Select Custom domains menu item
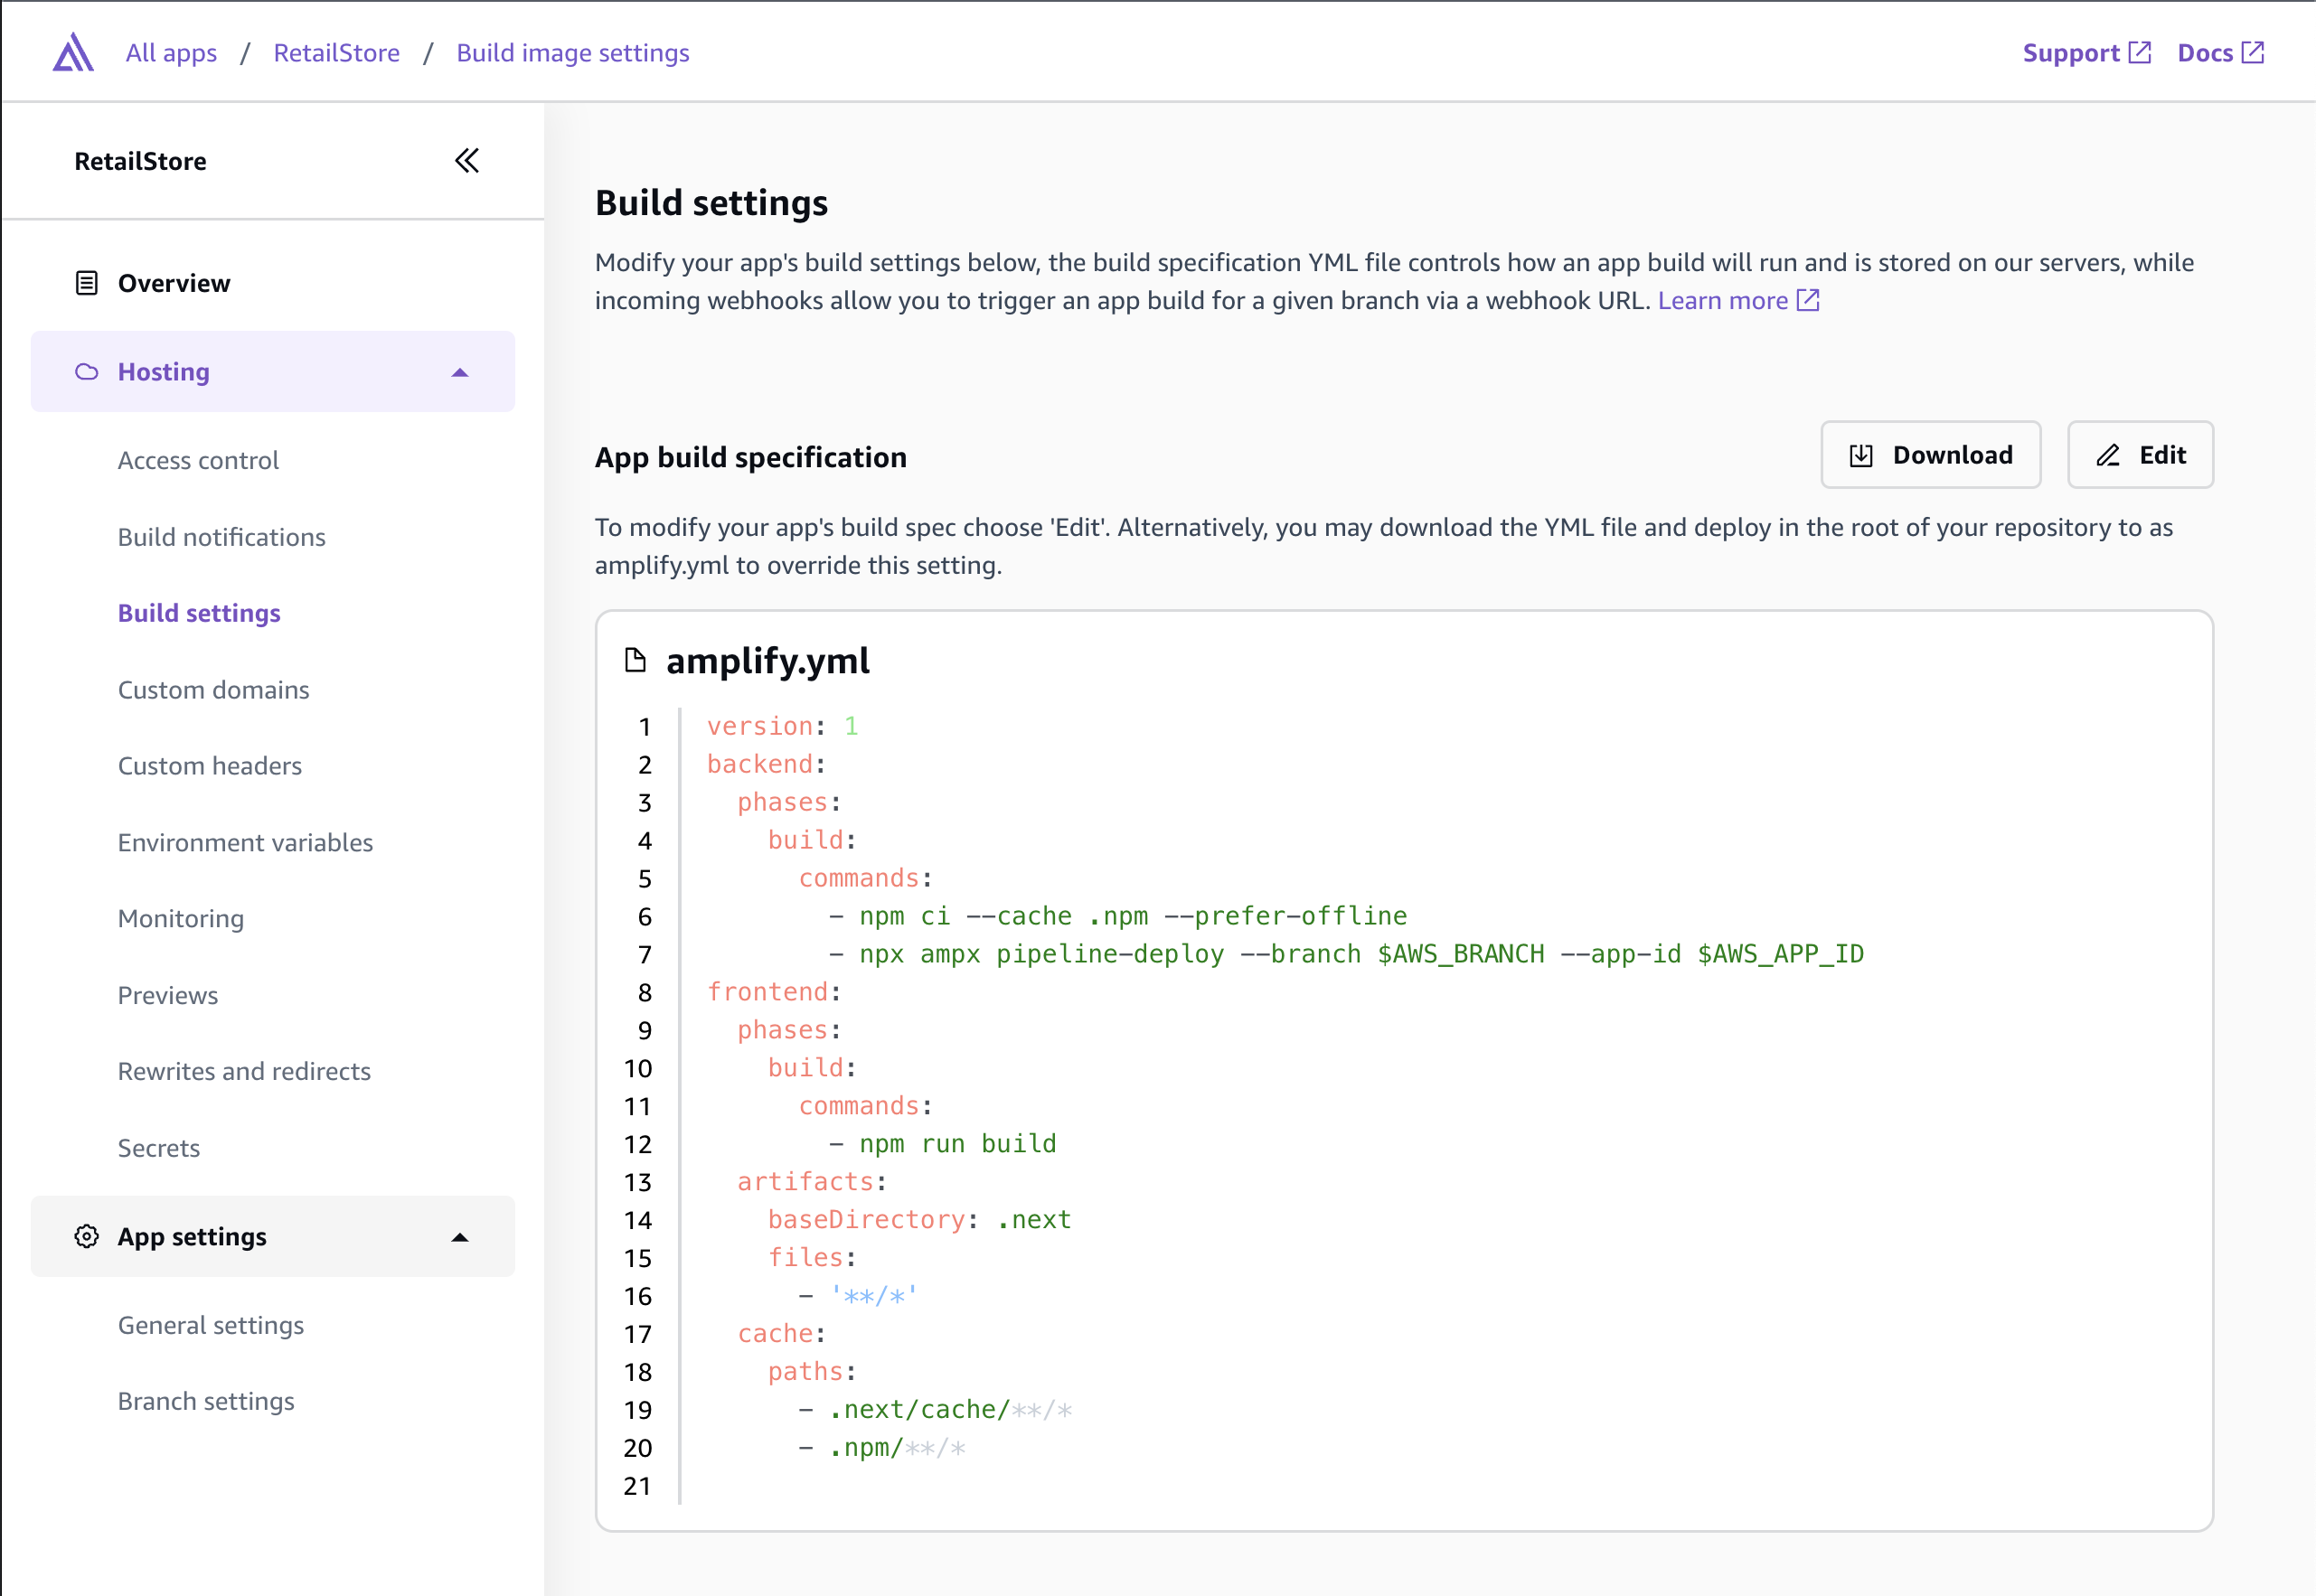 pyautogui.click(x=213, y=690)
